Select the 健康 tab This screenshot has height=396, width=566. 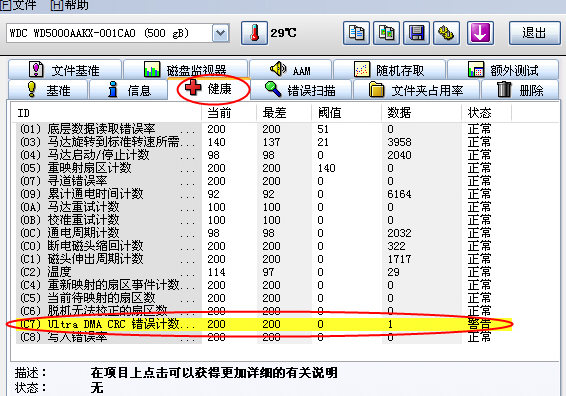(209, 88)
